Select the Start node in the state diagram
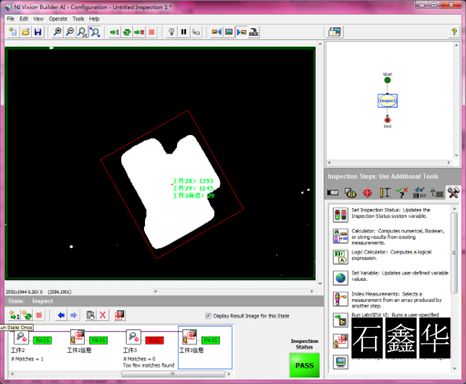 [x=387, y=80]
